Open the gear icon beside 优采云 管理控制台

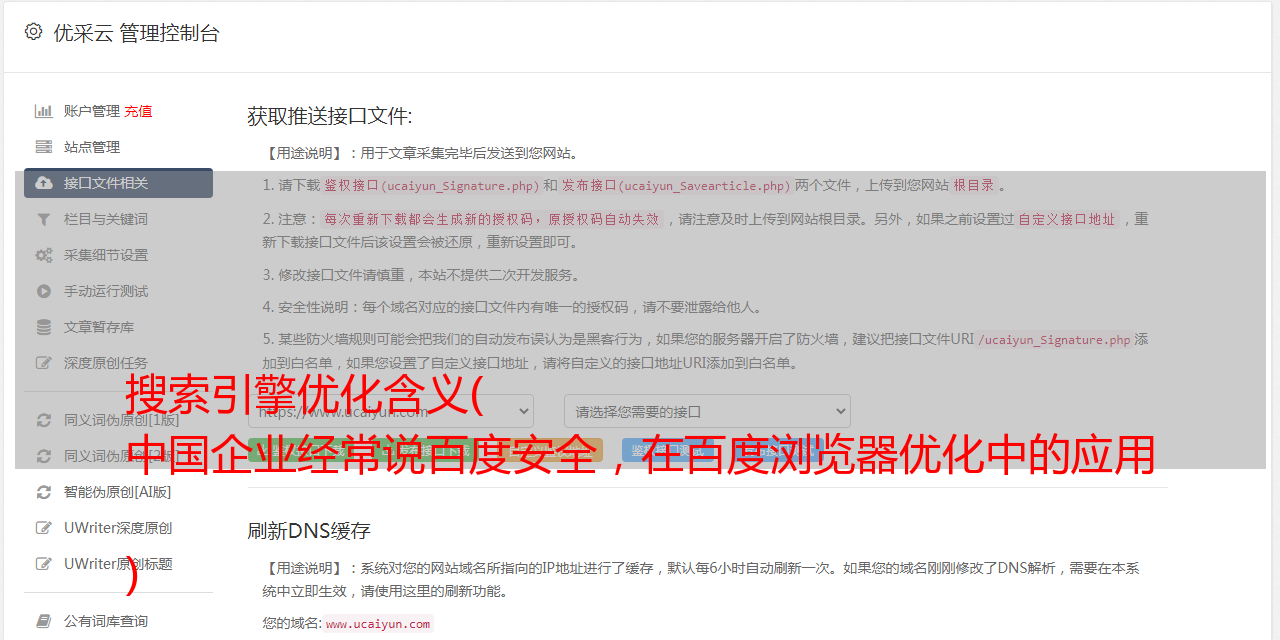[x=33, y=32]
